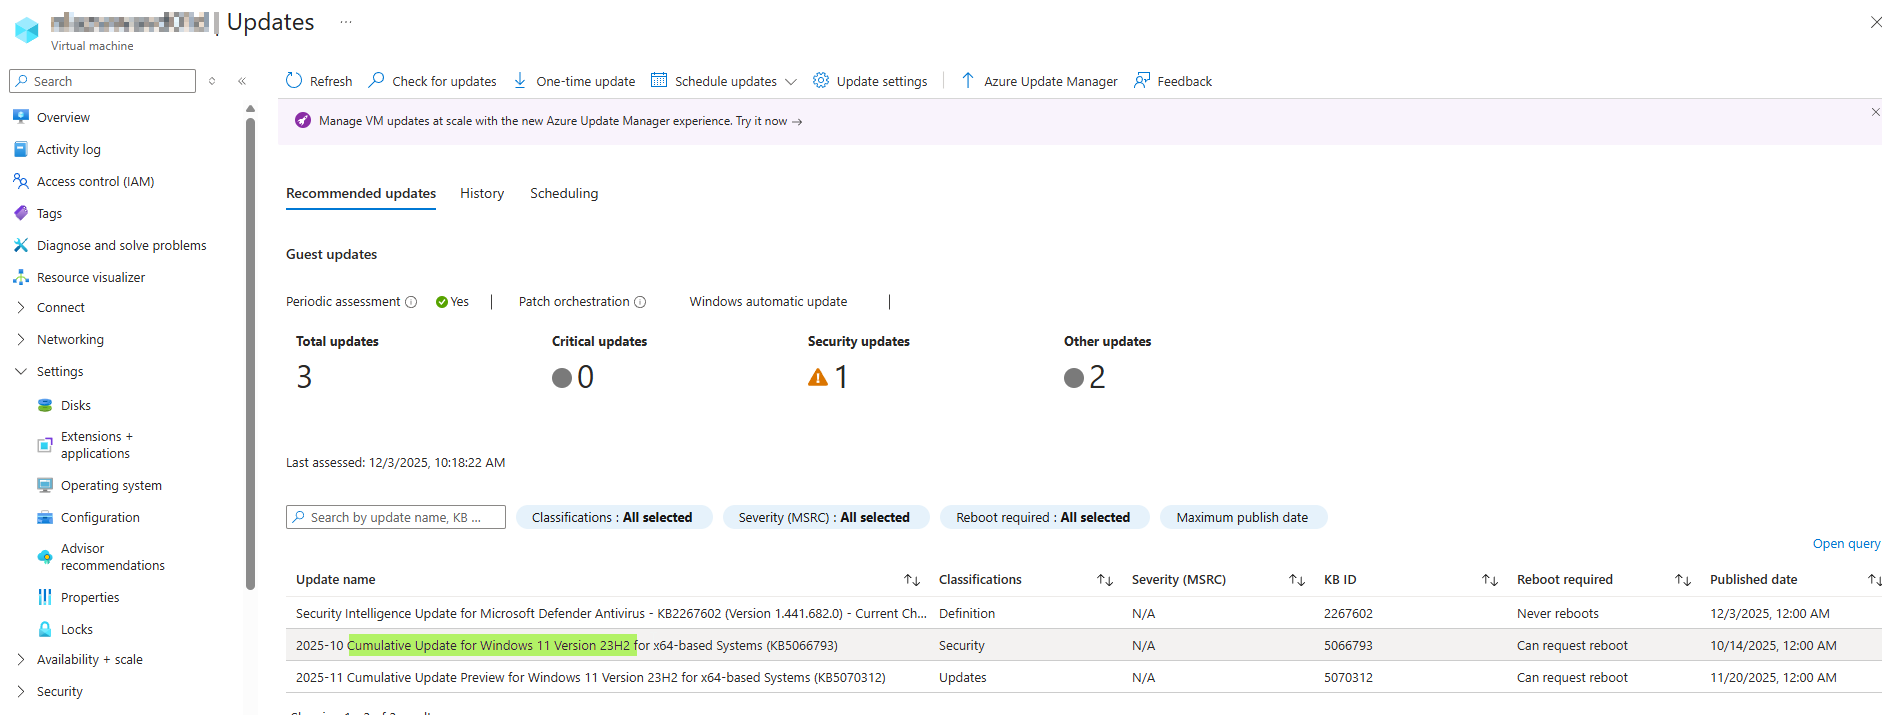Click the Try it now link
1882x715 pixels.
tap(768, 121)
